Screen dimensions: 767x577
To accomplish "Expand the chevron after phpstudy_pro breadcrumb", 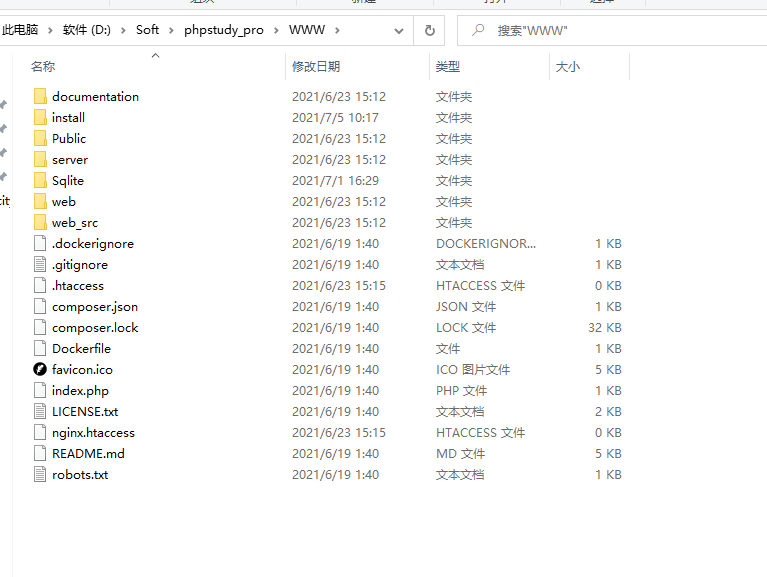I will tap(276, 30).
